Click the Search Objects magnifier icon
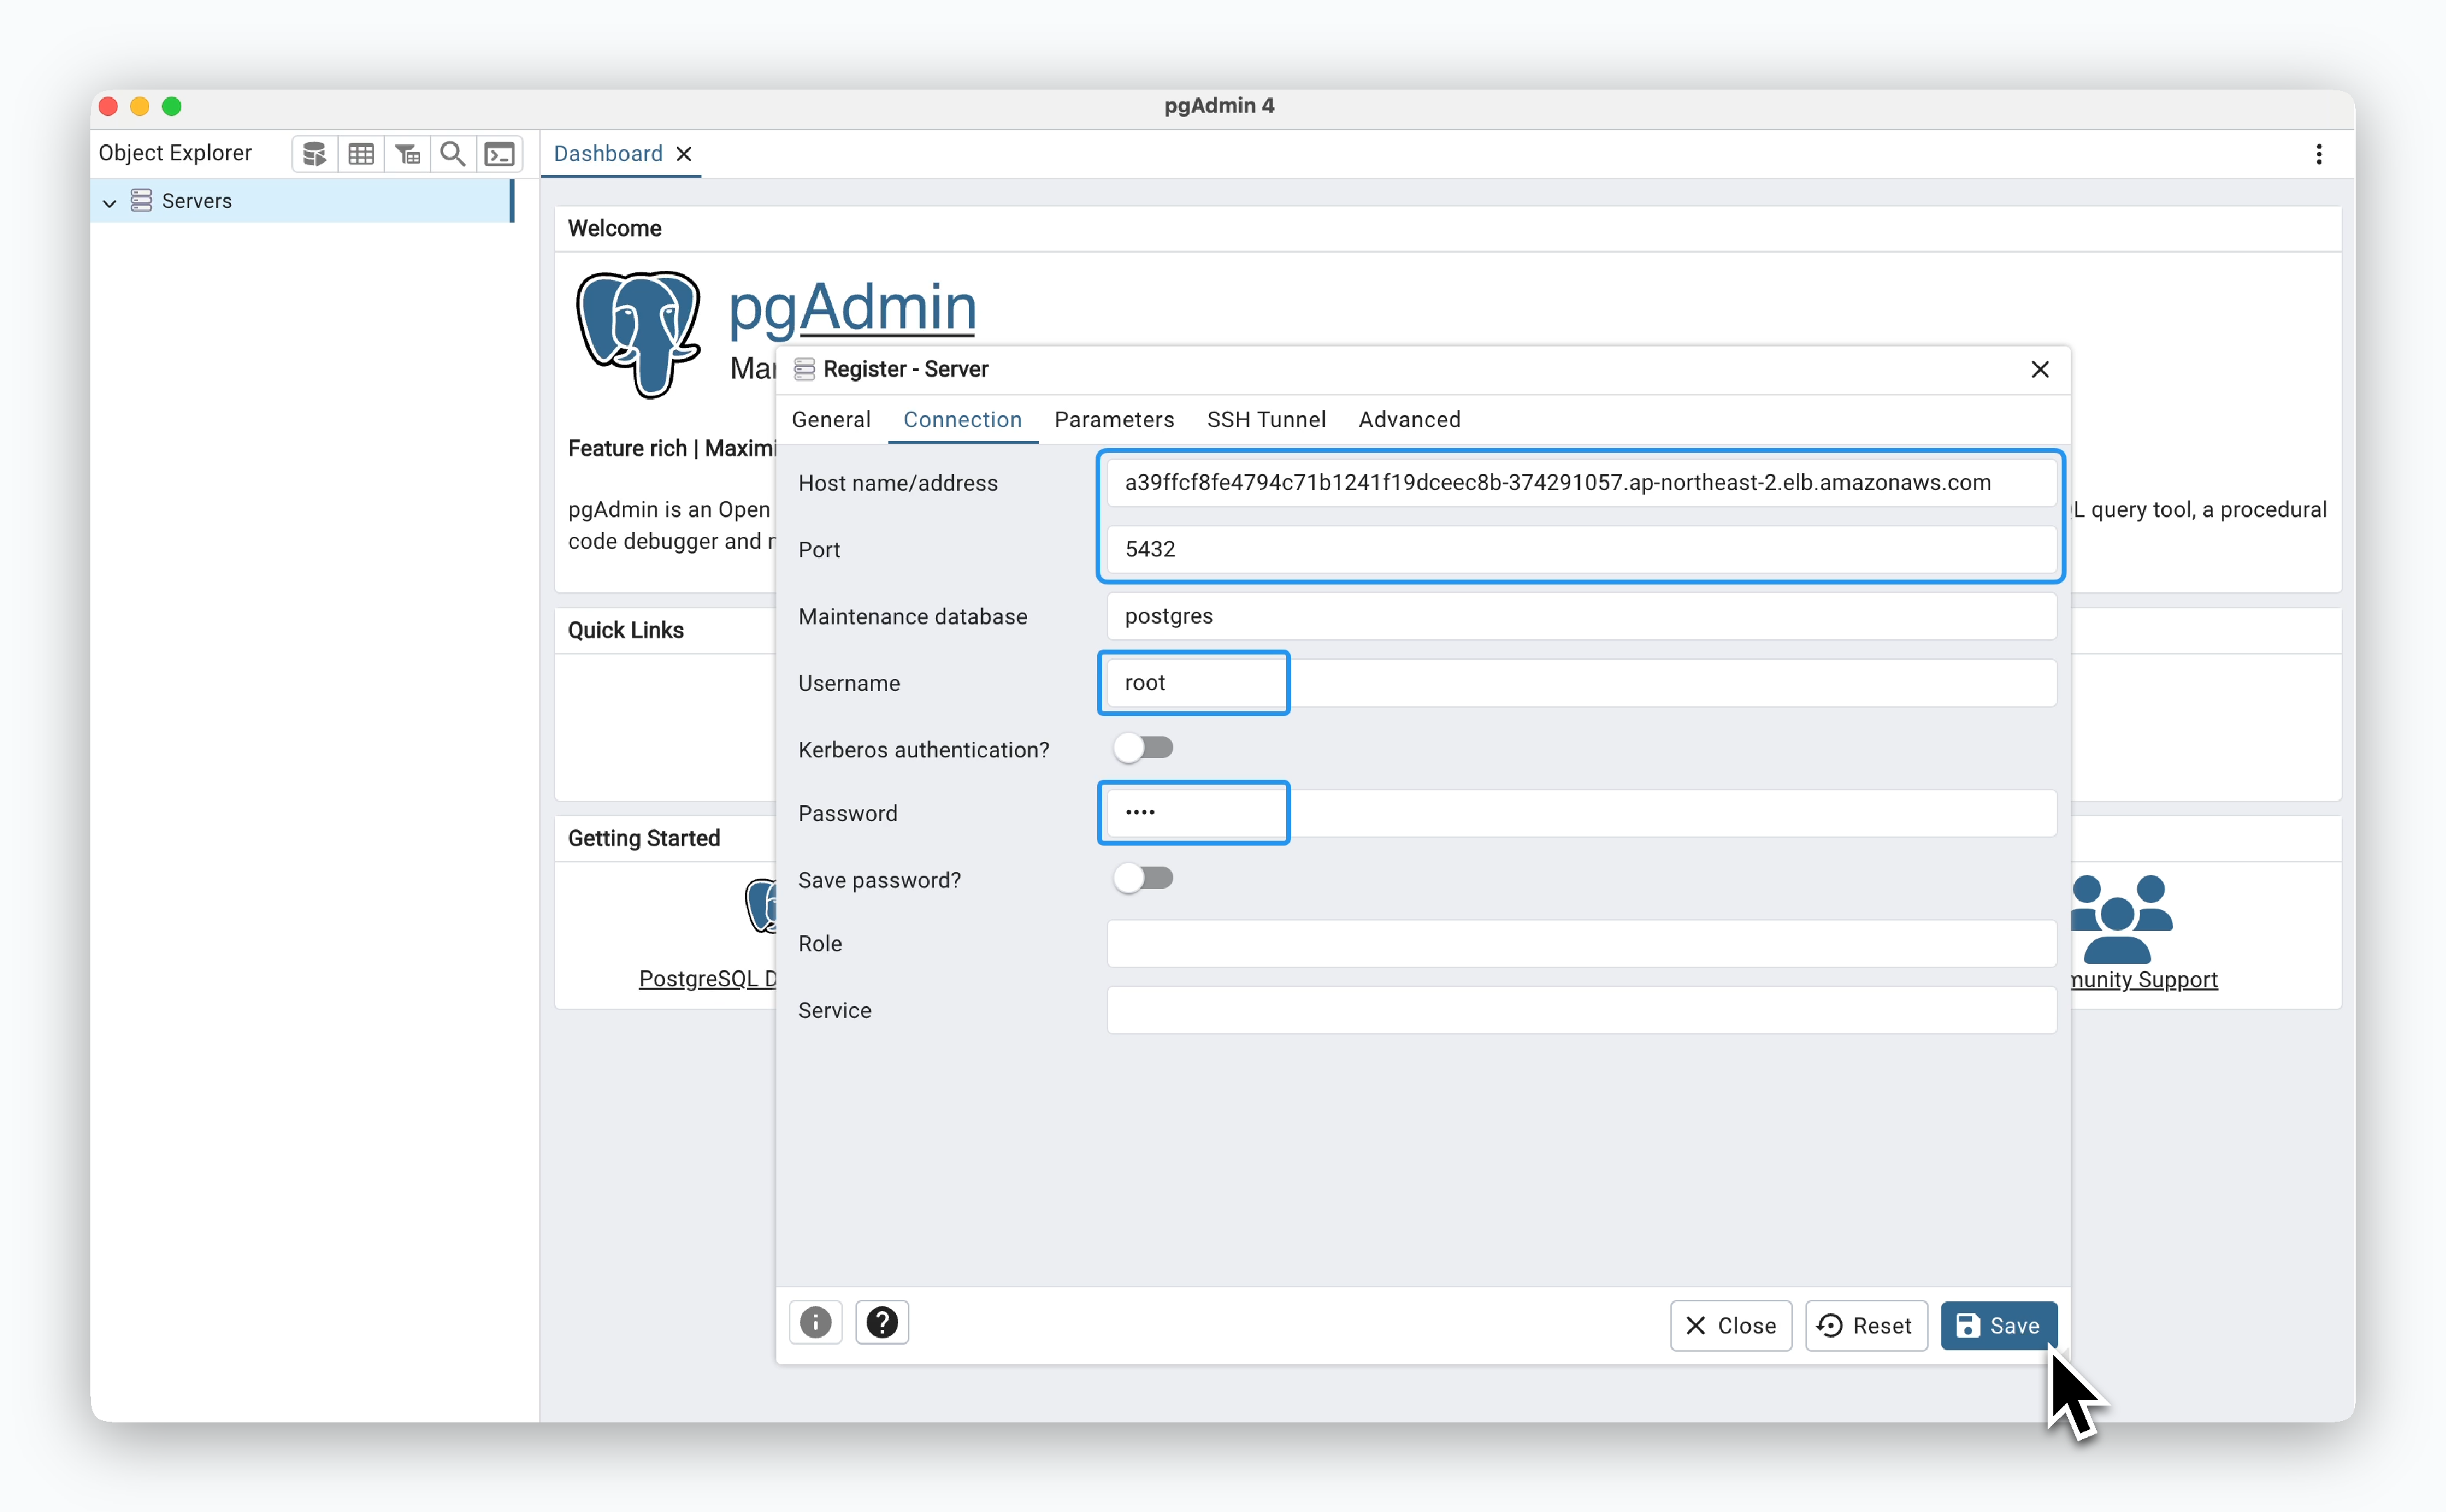The height and width of the screenshot is (1512, 2446). point(453,154)
